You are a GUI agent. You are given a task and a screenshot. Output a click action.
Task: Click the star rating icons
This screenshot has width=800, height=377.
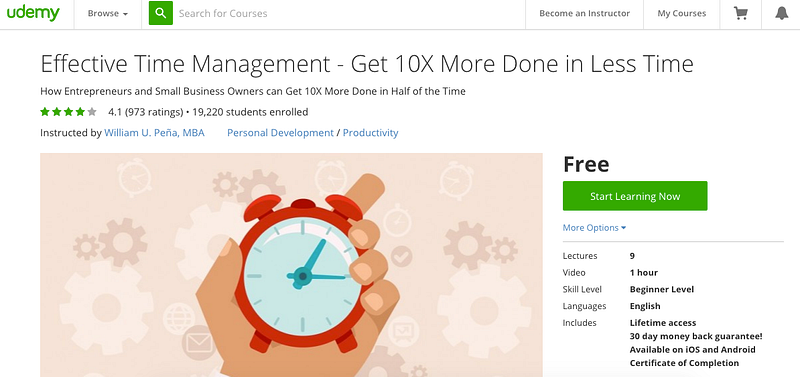point(68,112)
